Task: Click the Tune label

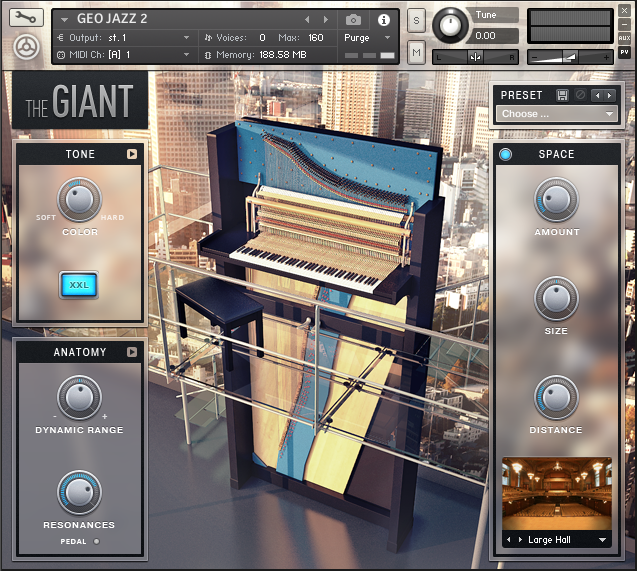Action: [x=486, y=15]
